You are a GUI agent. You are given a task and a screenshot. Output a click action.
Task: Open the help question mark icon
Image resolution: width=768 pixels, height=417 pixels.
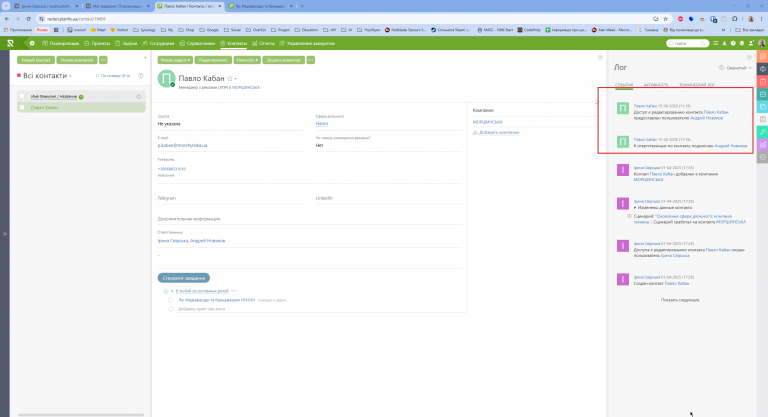tap(733, 43)
